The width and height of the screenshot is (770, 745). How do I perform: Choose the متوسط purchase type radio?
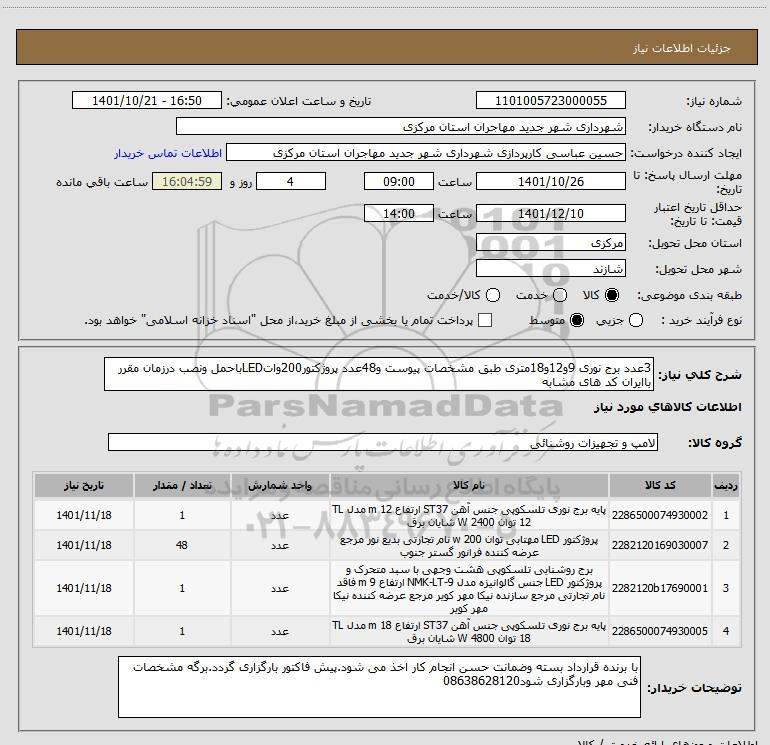pos(577,320)
